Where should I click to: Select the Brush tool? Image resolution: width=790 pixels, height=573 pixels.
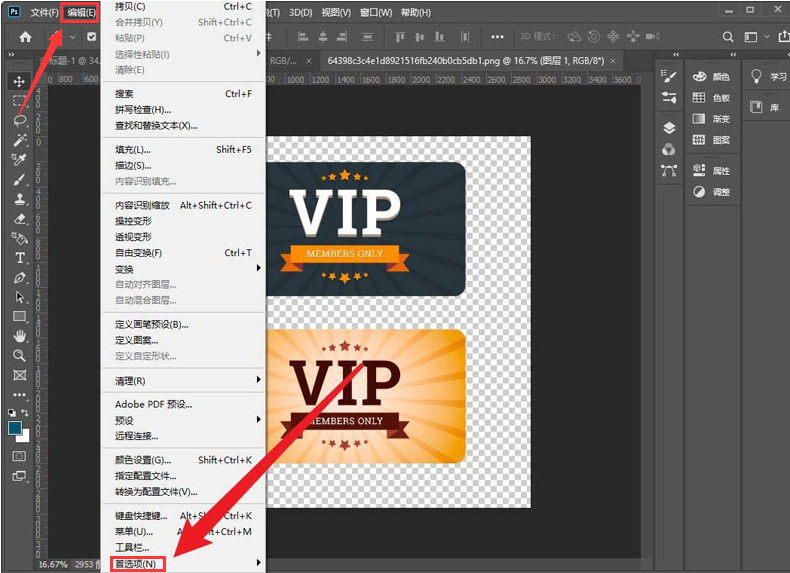pyautogui.click(x=19, y=179)
